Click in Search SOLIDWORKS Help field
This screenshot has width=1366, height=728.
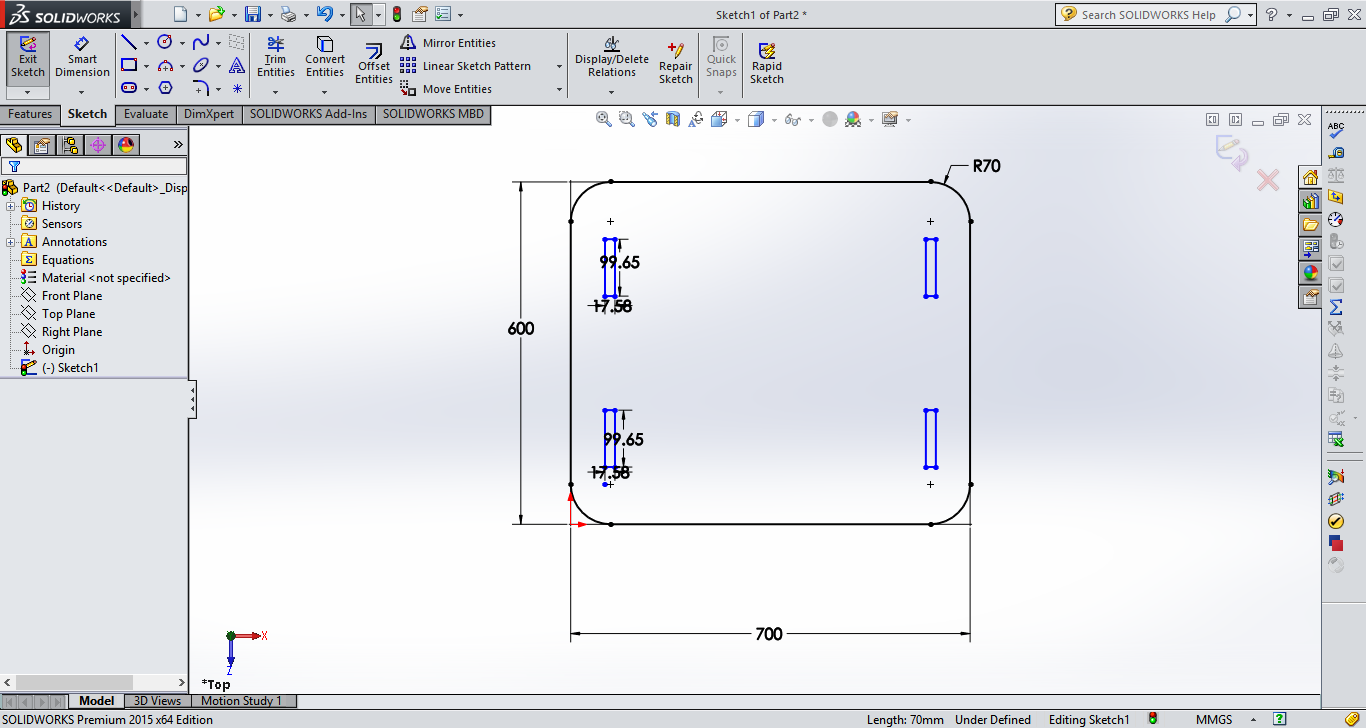point(1150,14)
